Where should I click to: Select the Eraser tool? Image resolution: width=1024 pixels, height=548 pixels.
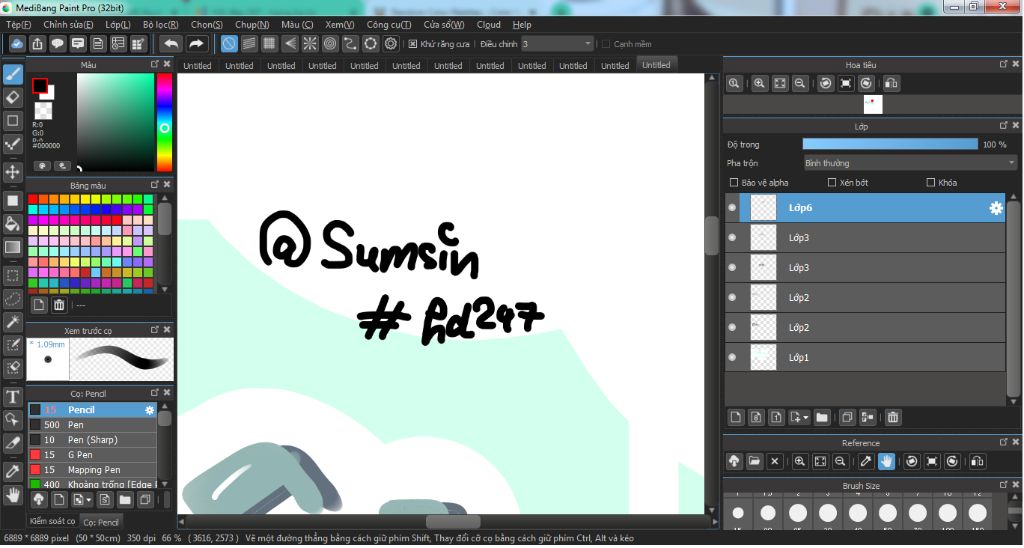point(13,98)
